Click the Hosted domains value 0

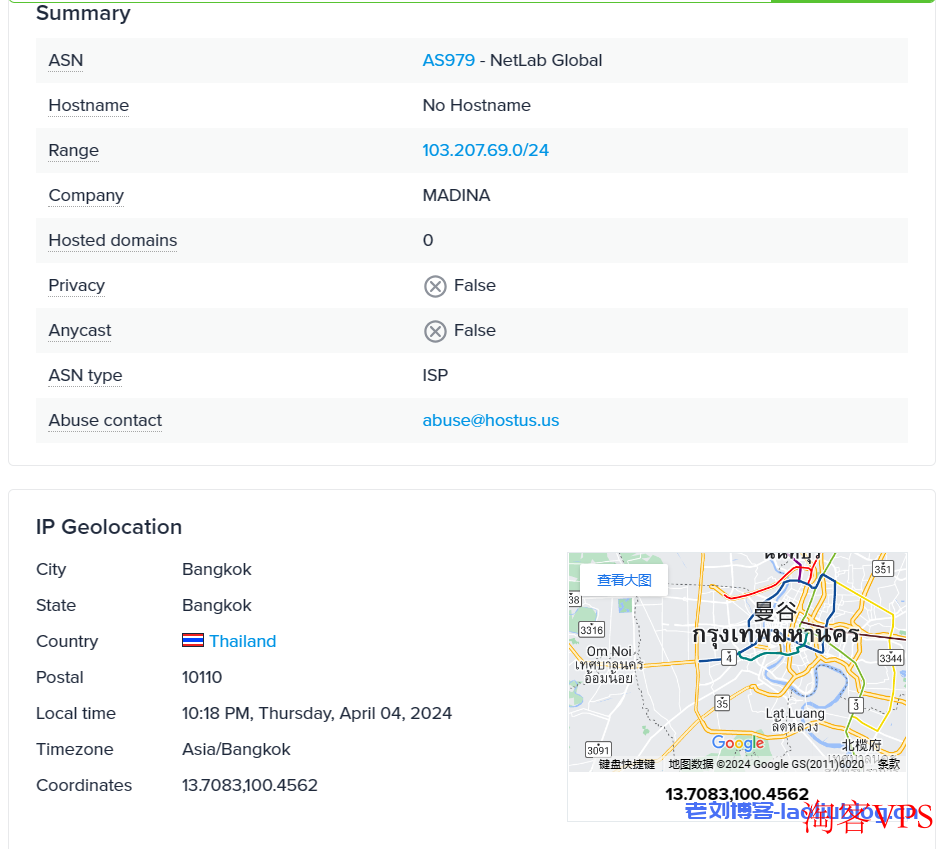coord(428,240)
